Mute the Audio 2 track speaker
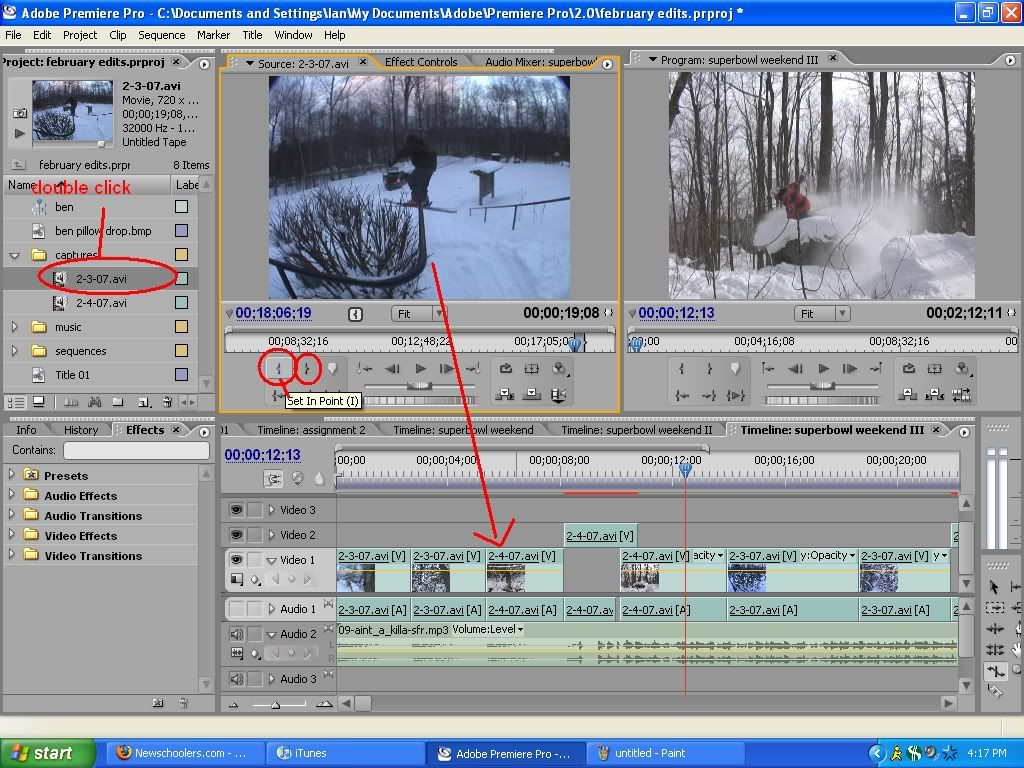 tap(237, 634)
